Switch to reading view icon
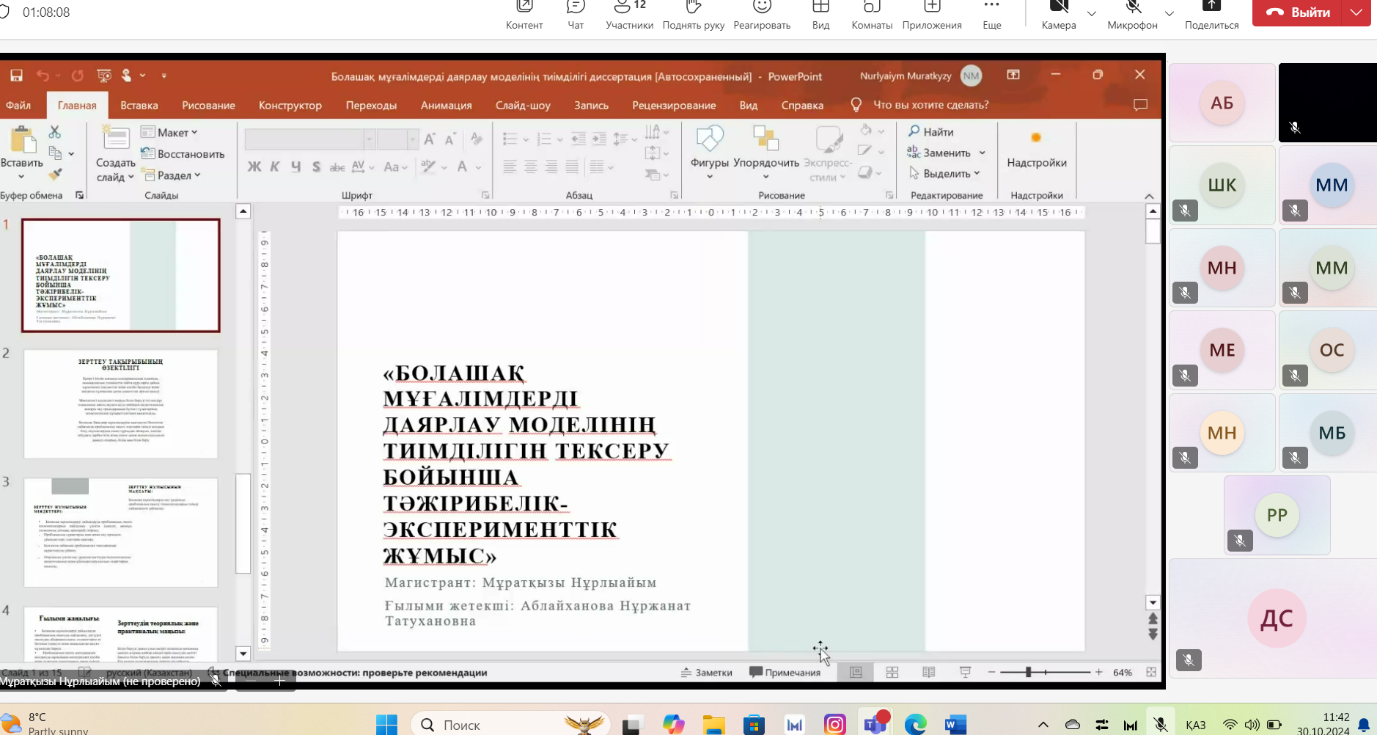 929,673
